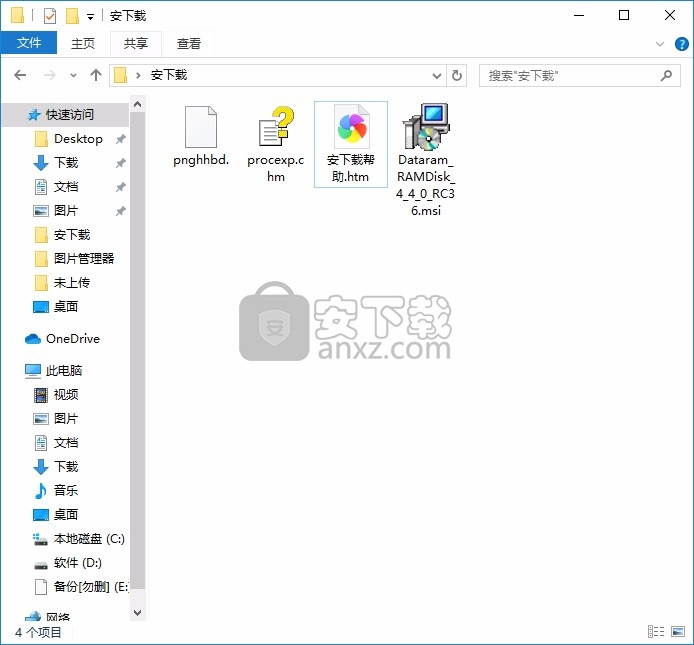Open 网络 in the navigation pane

(x=47, y=616)
